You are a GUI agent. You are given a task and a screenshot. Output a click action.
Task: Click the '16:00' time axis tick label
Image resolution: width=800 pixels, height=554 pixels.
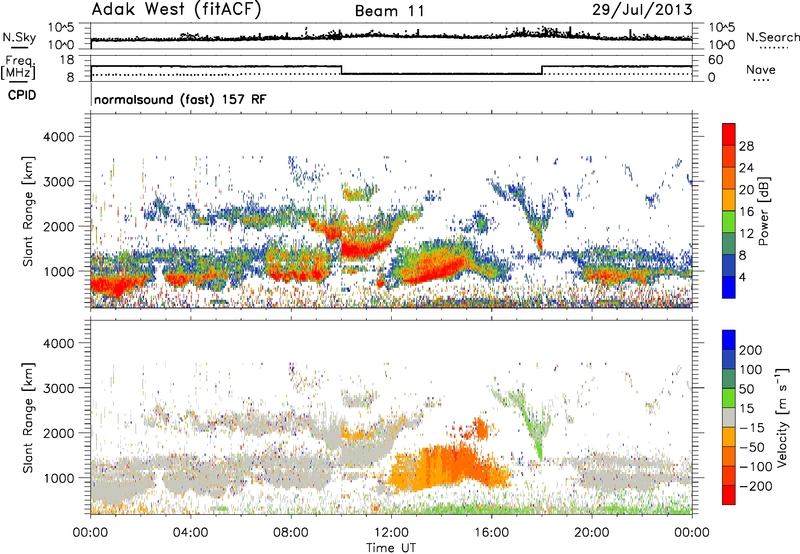[491, 533]
